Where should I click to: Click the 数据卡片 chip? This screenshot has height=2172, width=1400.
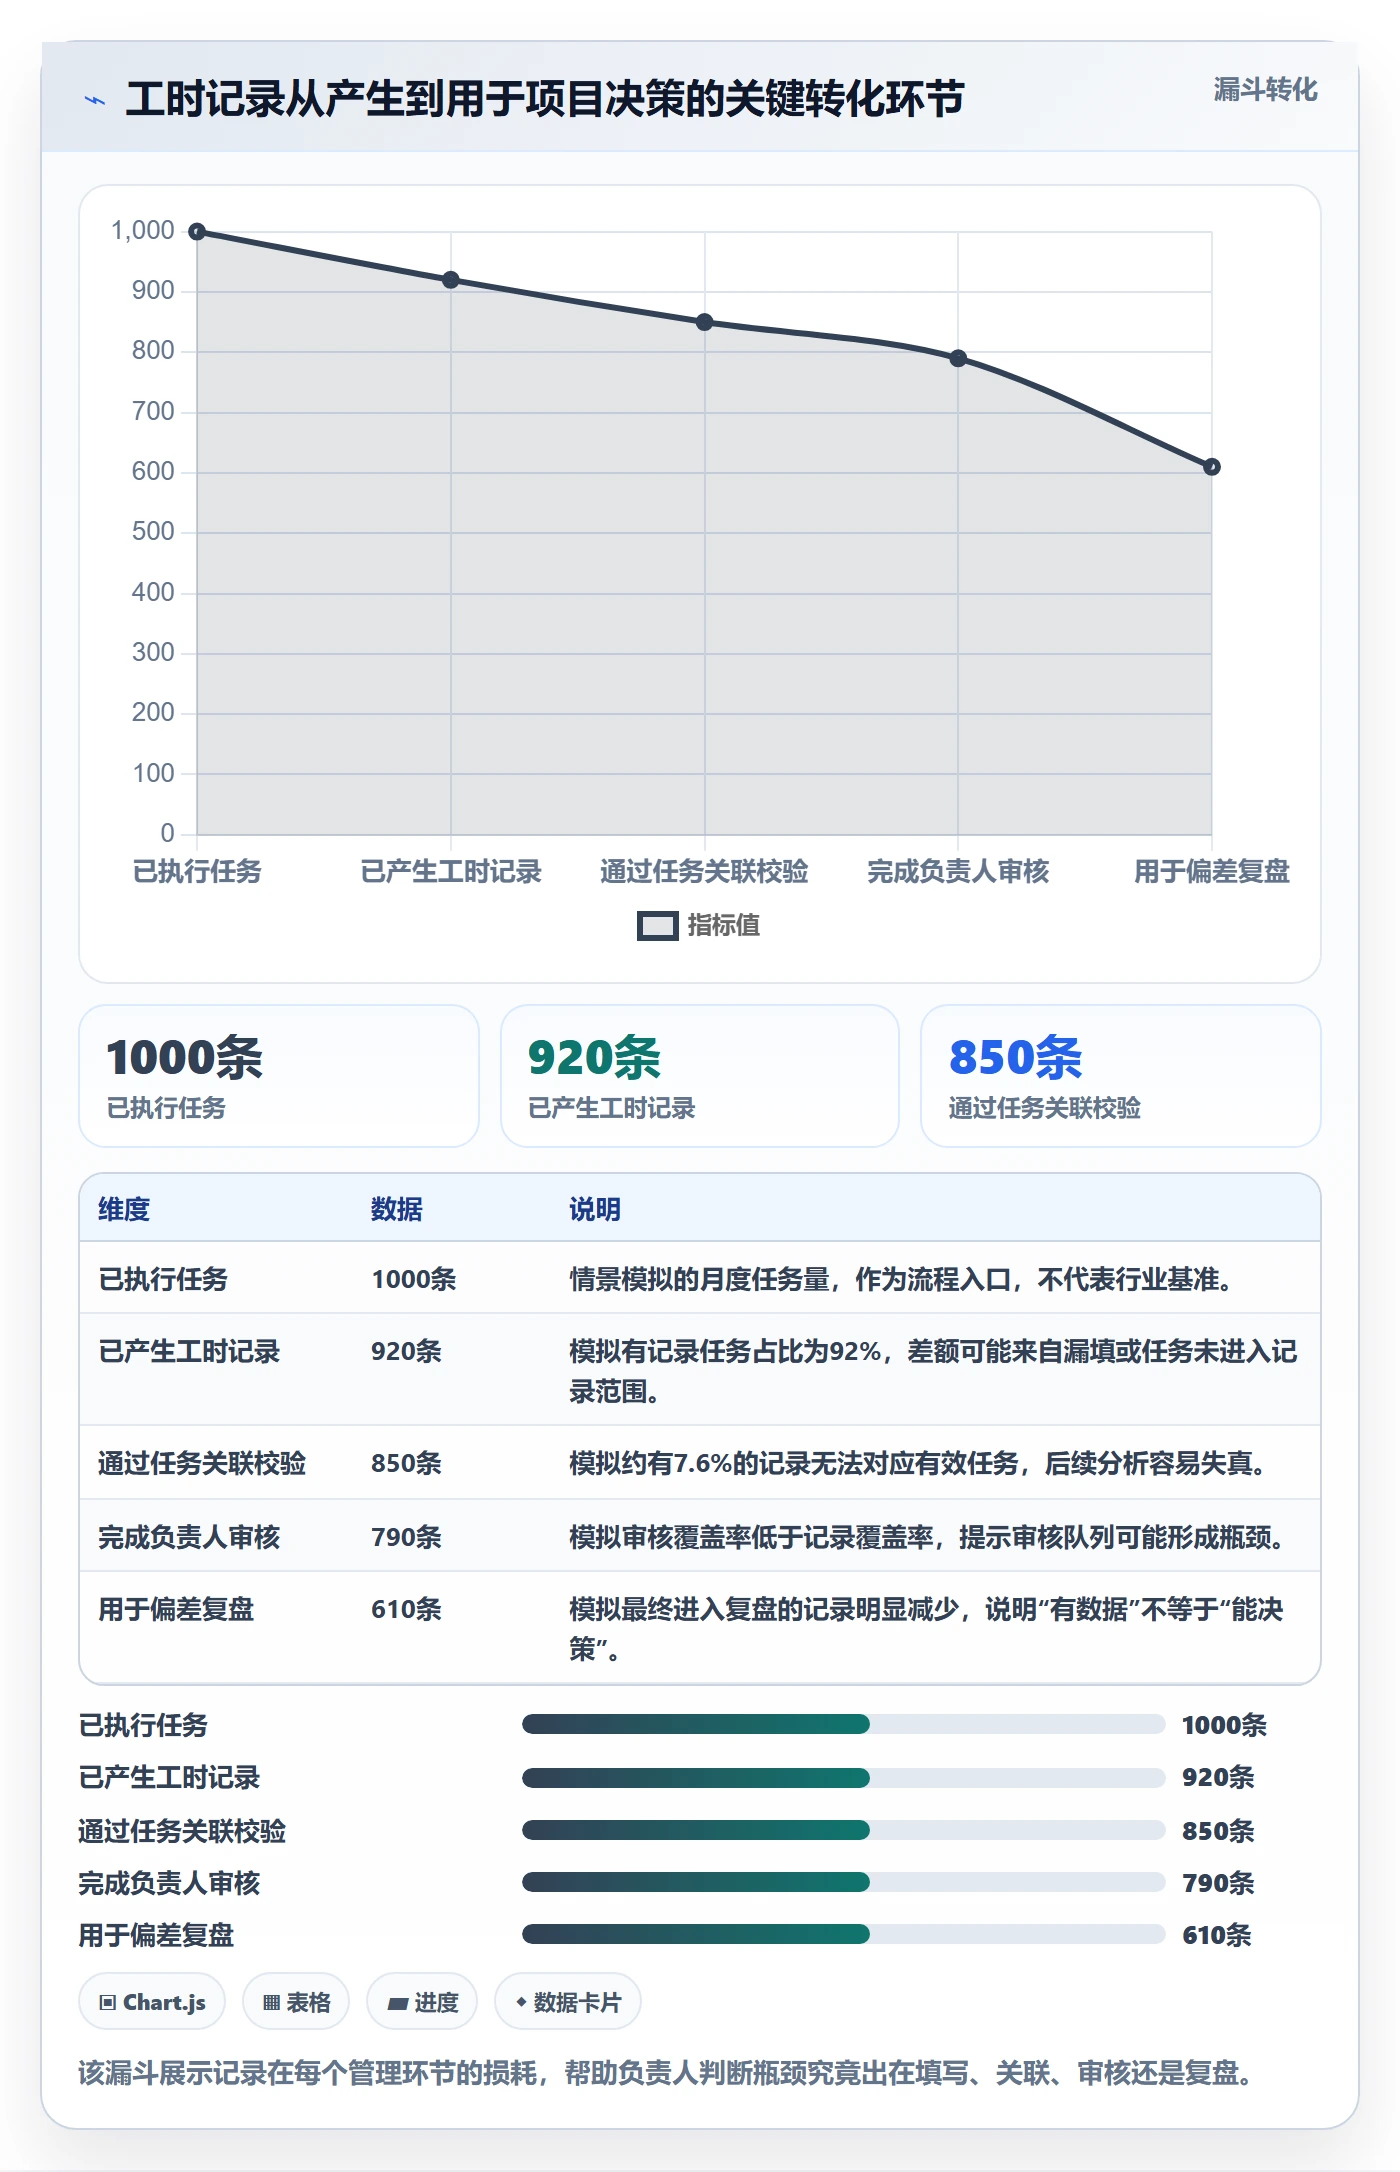pos(568,2002)
